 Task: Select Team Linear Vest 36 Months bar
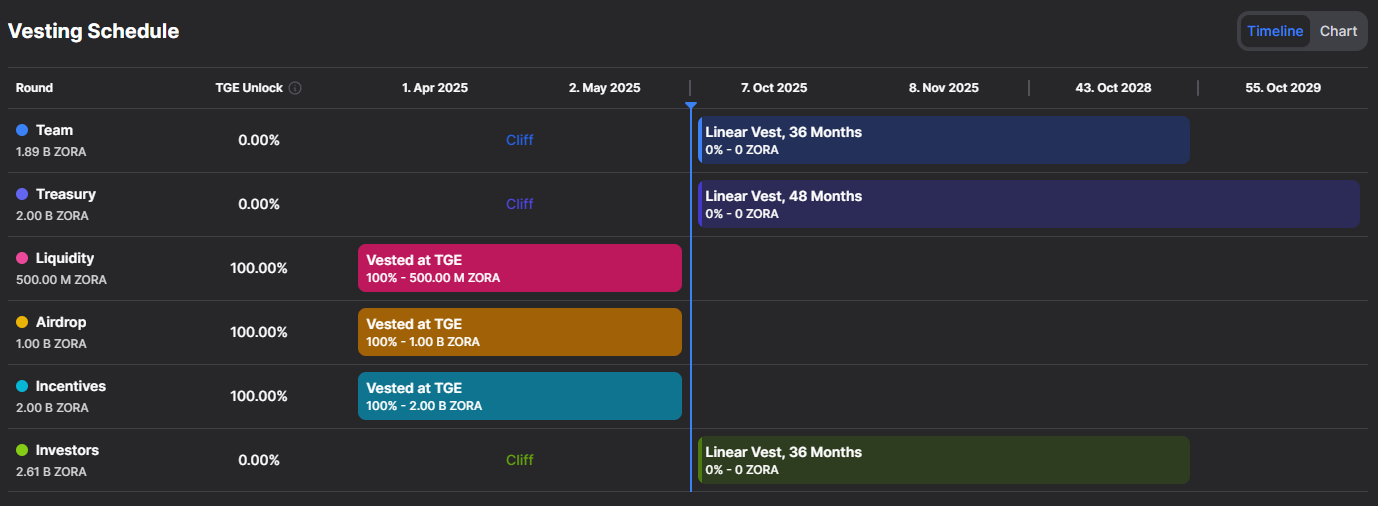[943, 140]
